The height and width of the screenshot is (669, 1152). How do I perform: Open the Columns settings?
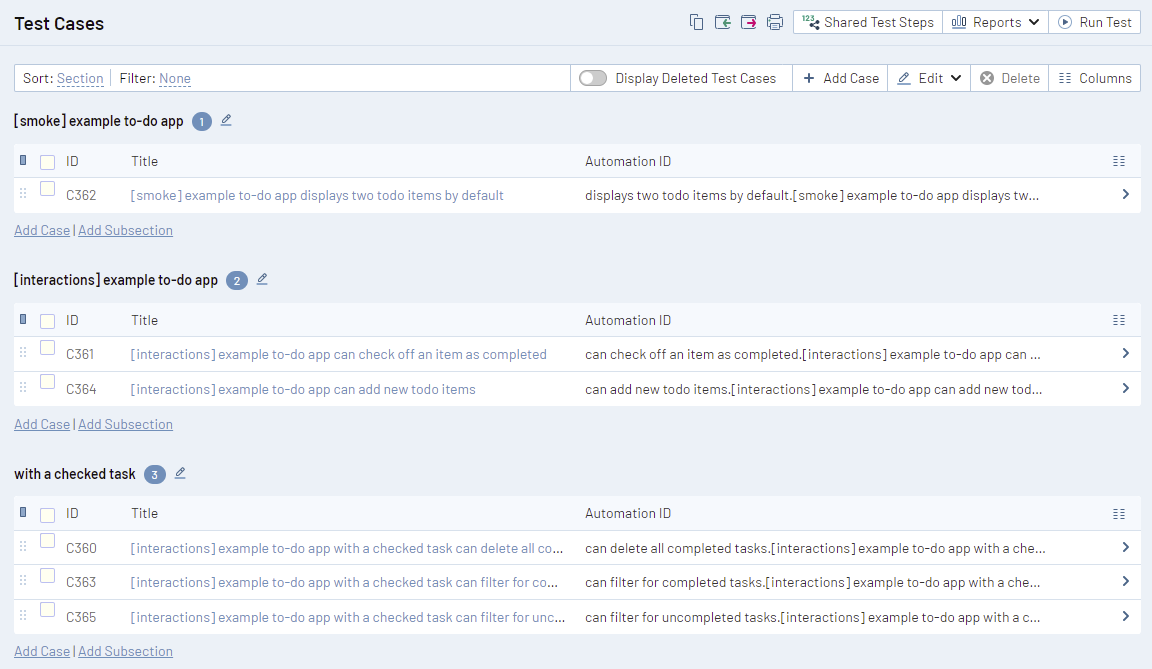point(1095,78)
